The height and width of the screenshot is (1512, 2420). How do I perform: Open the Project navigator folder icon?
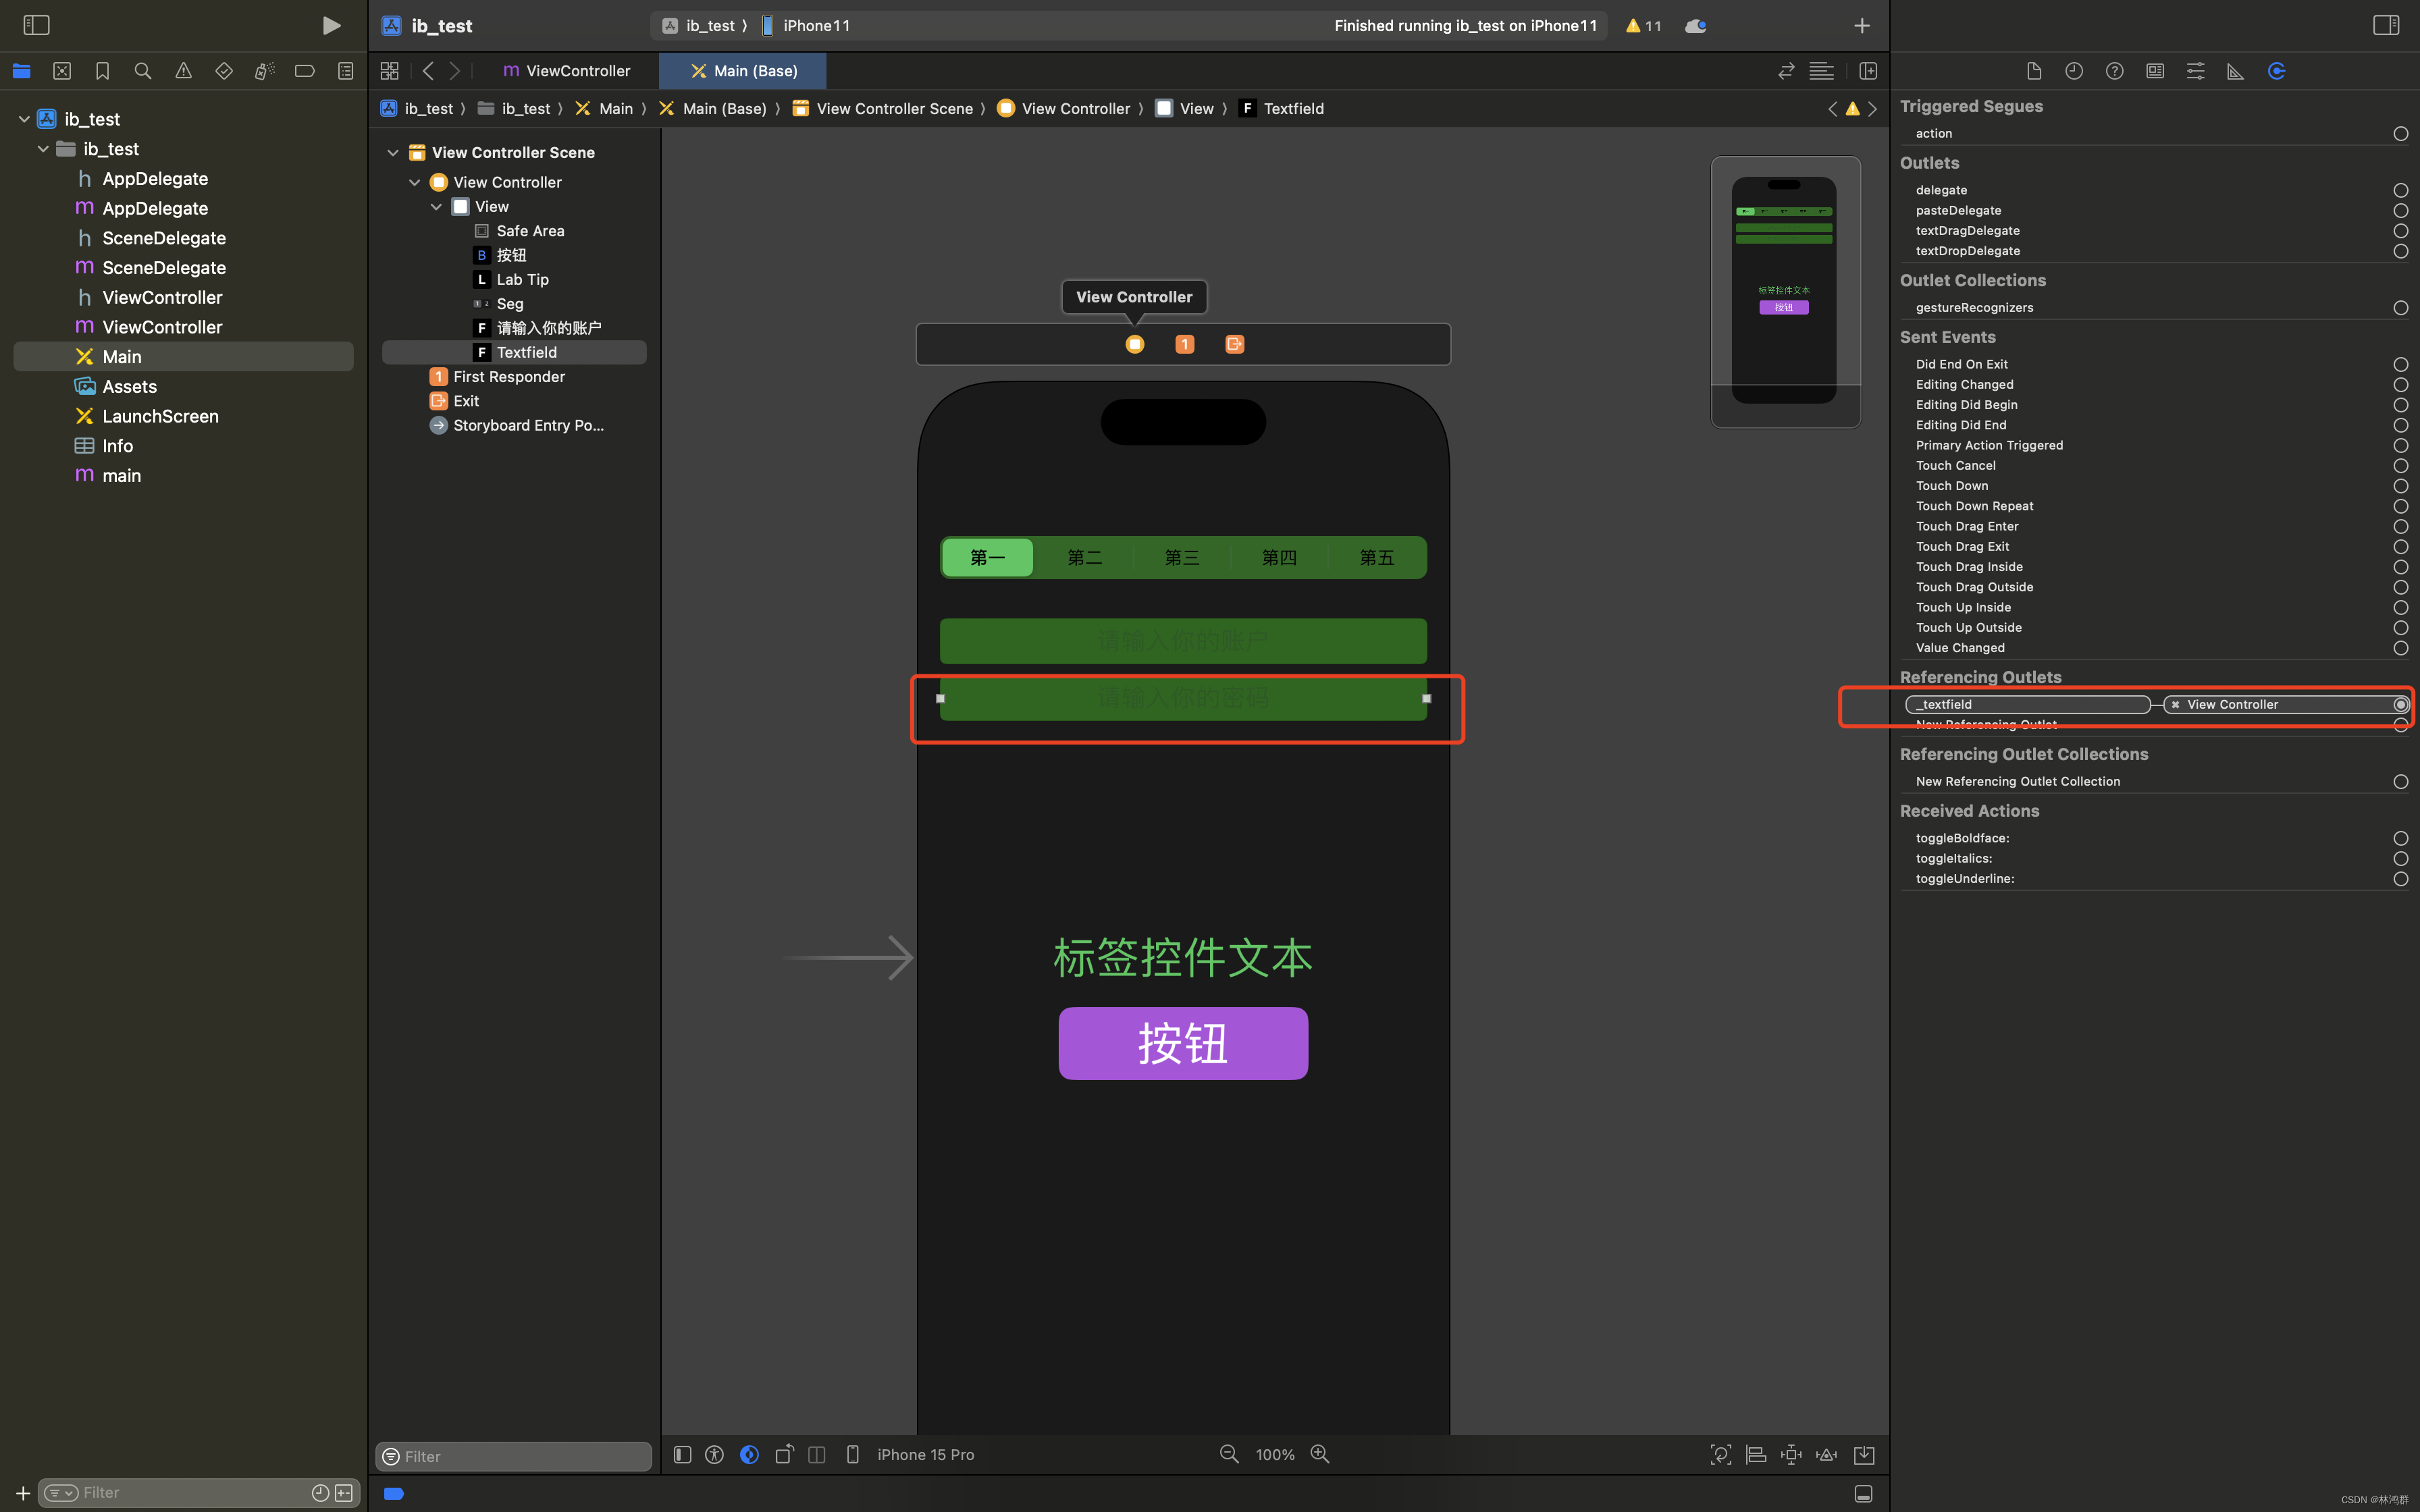tap(21, 71)
